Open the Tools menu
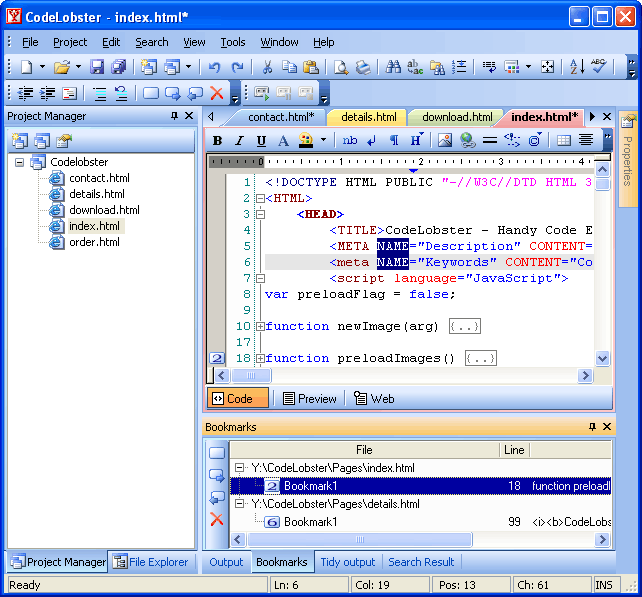 tap(232, 42)
